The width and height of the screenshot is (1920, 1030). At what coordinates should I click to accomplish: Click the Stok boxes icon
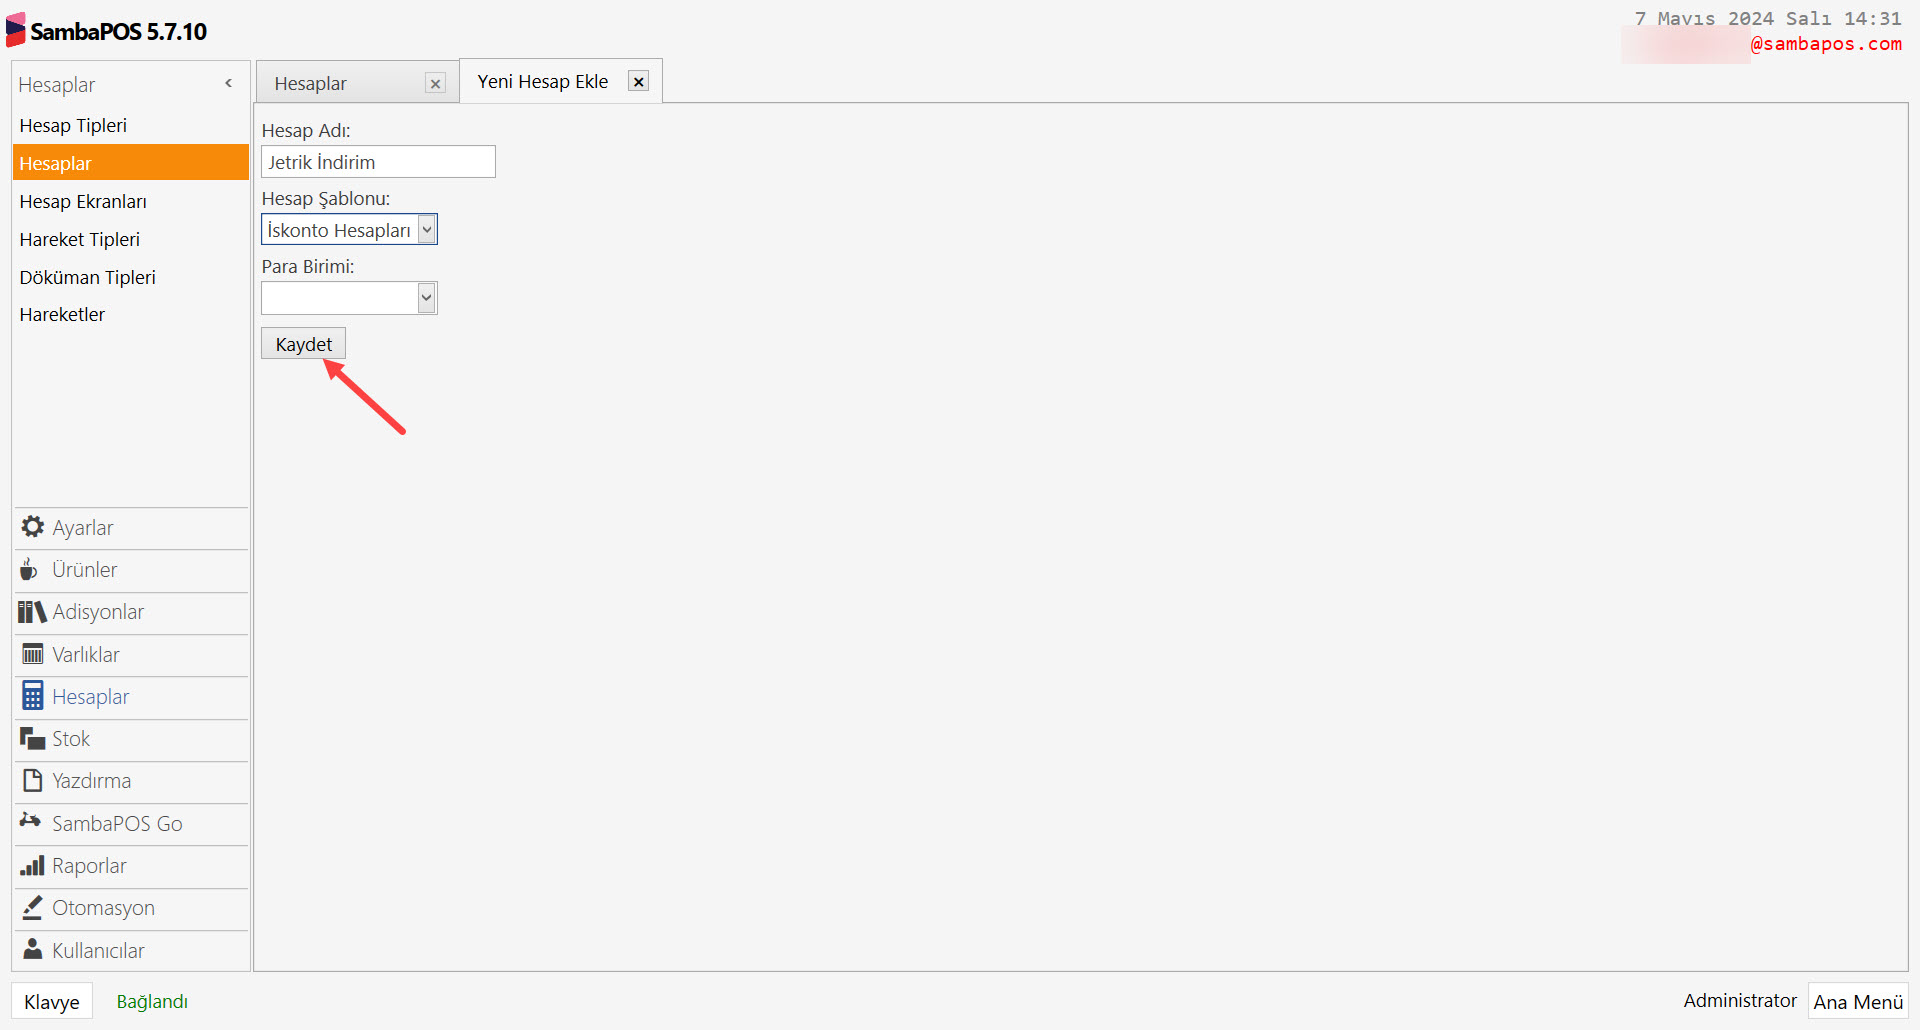(32, 739)
